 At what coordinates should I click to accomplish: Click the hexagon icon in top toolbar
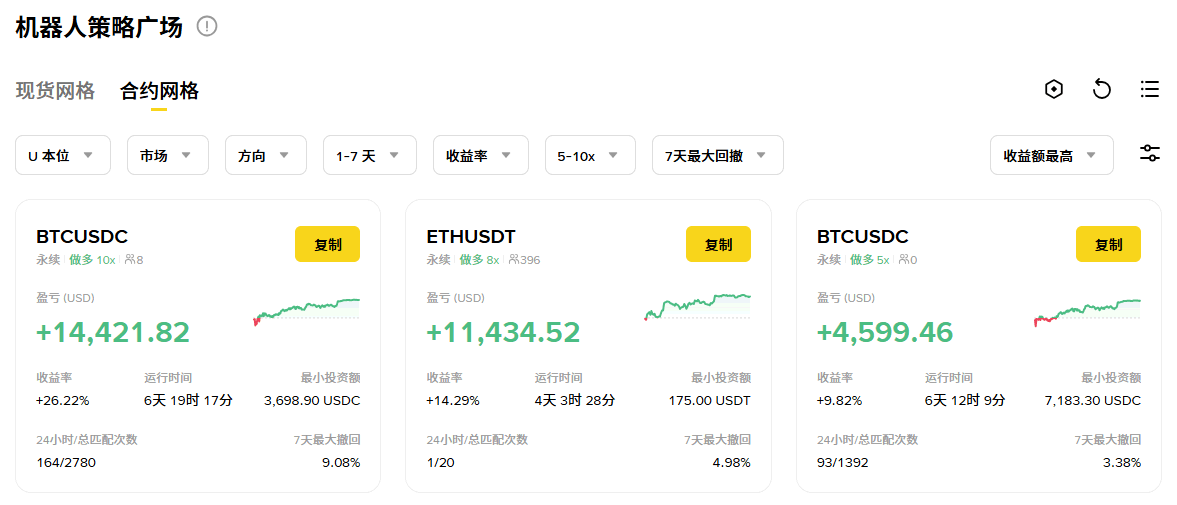(1053, 90)
